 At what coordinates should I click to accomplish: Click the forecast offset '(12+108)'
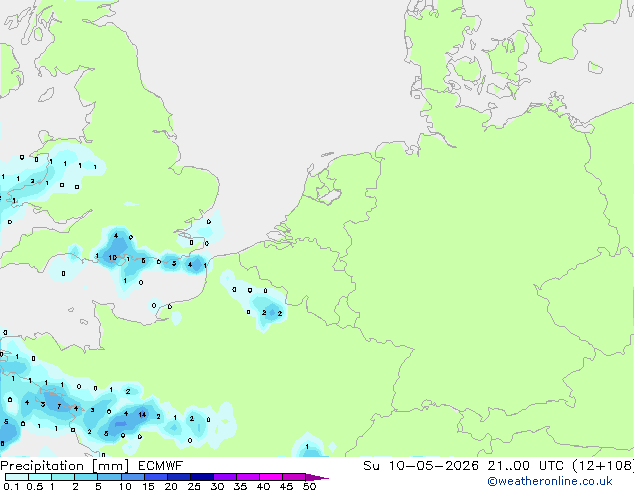[x=603, y=466]
